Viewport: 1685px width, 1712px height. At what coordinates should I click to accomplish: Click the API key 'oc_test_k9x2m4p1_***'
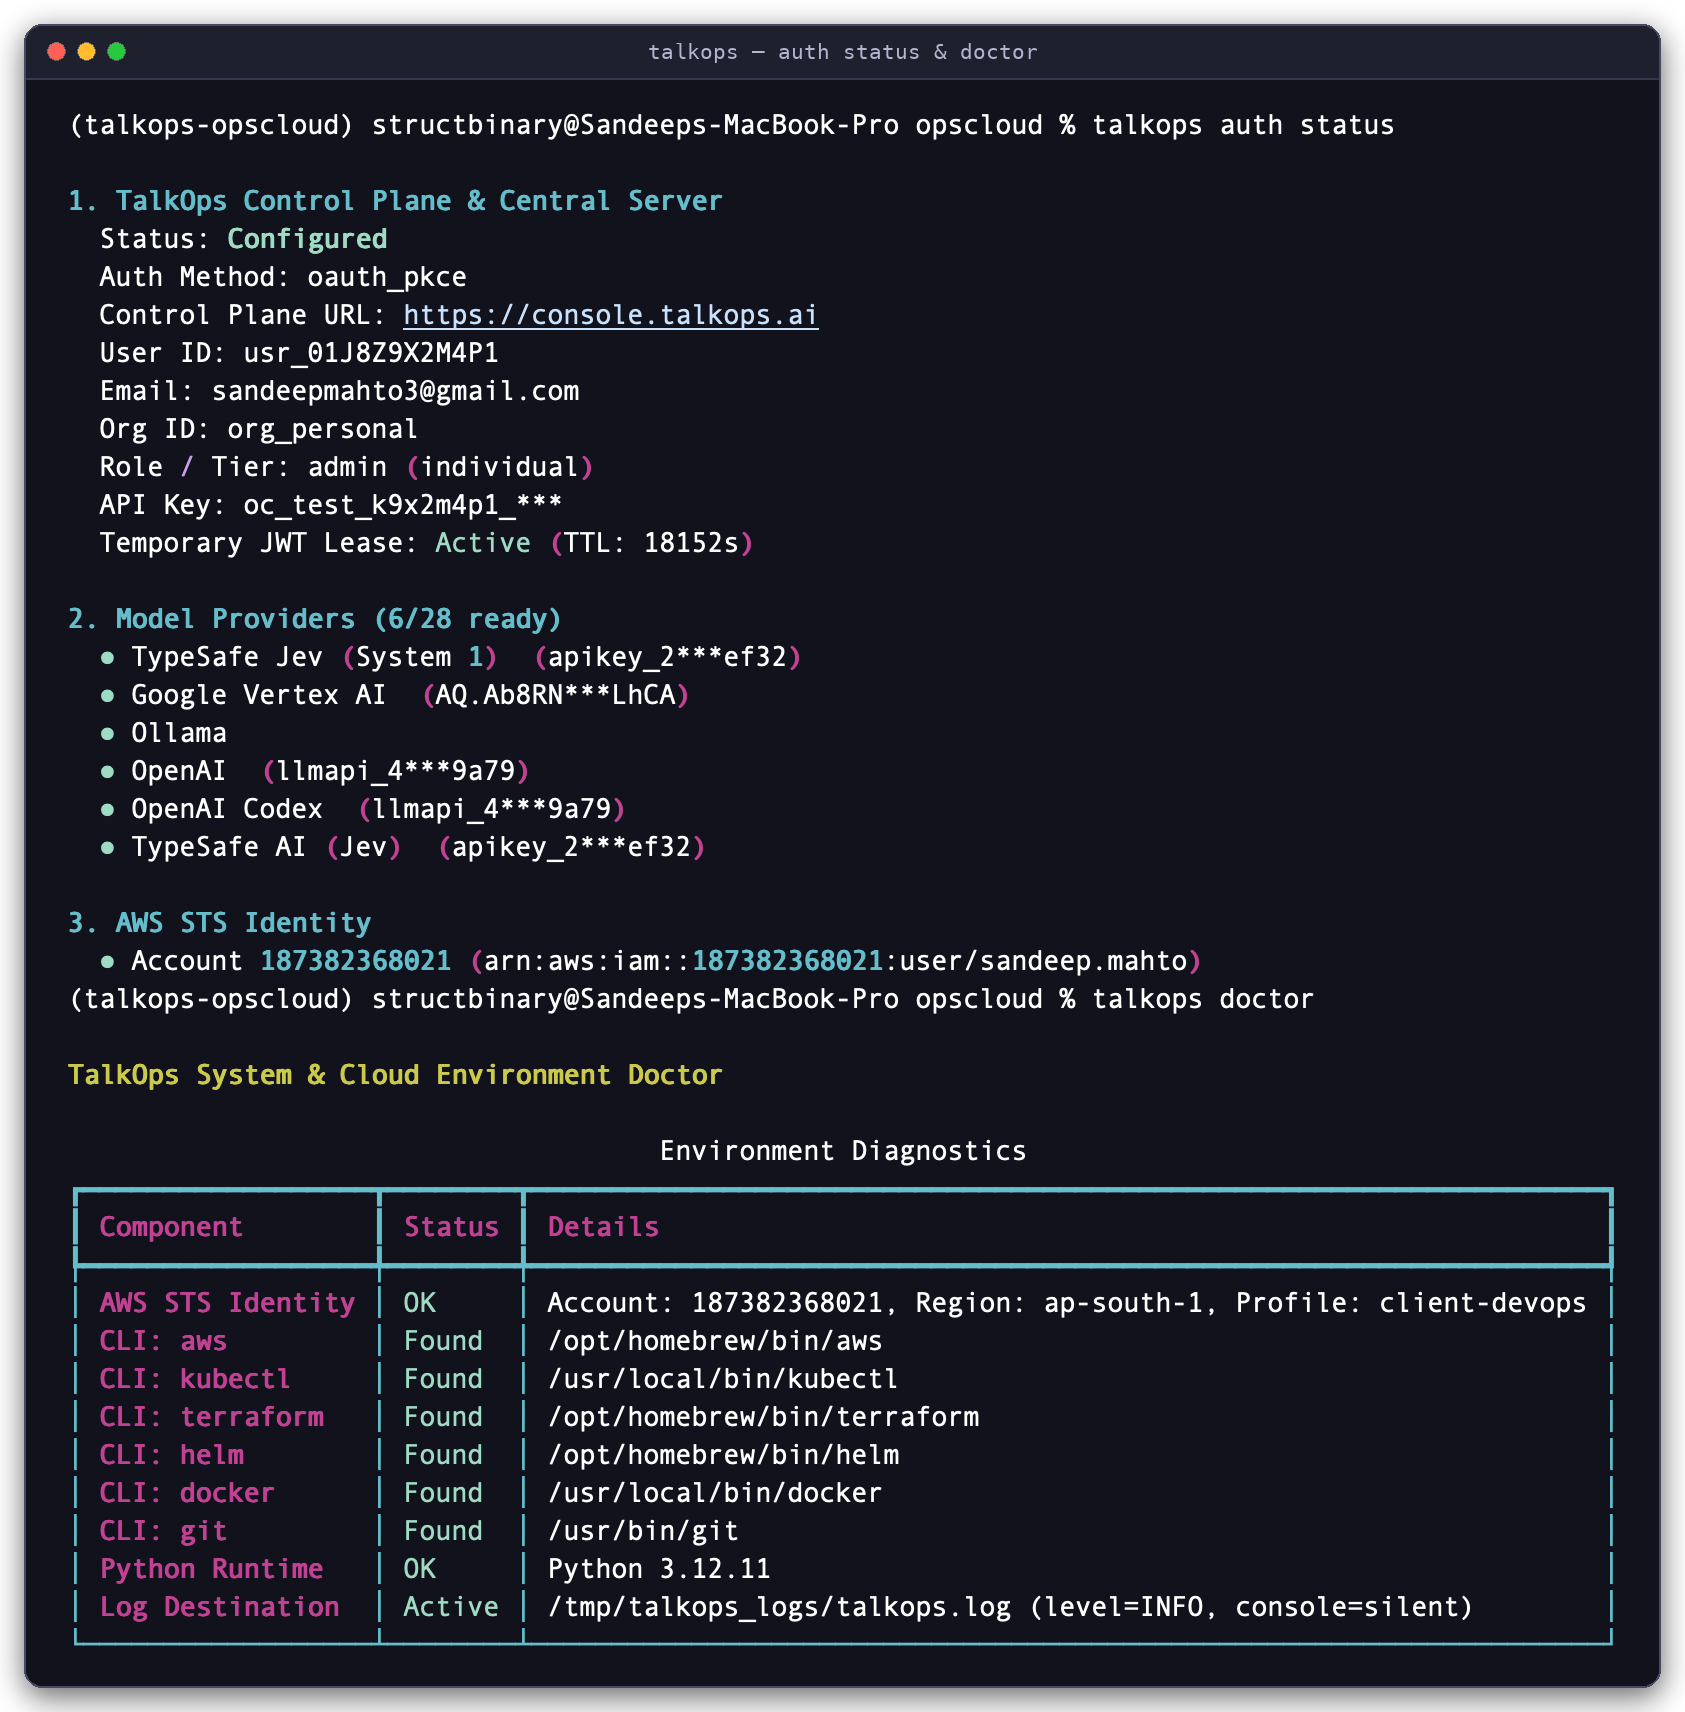point(402,505)
